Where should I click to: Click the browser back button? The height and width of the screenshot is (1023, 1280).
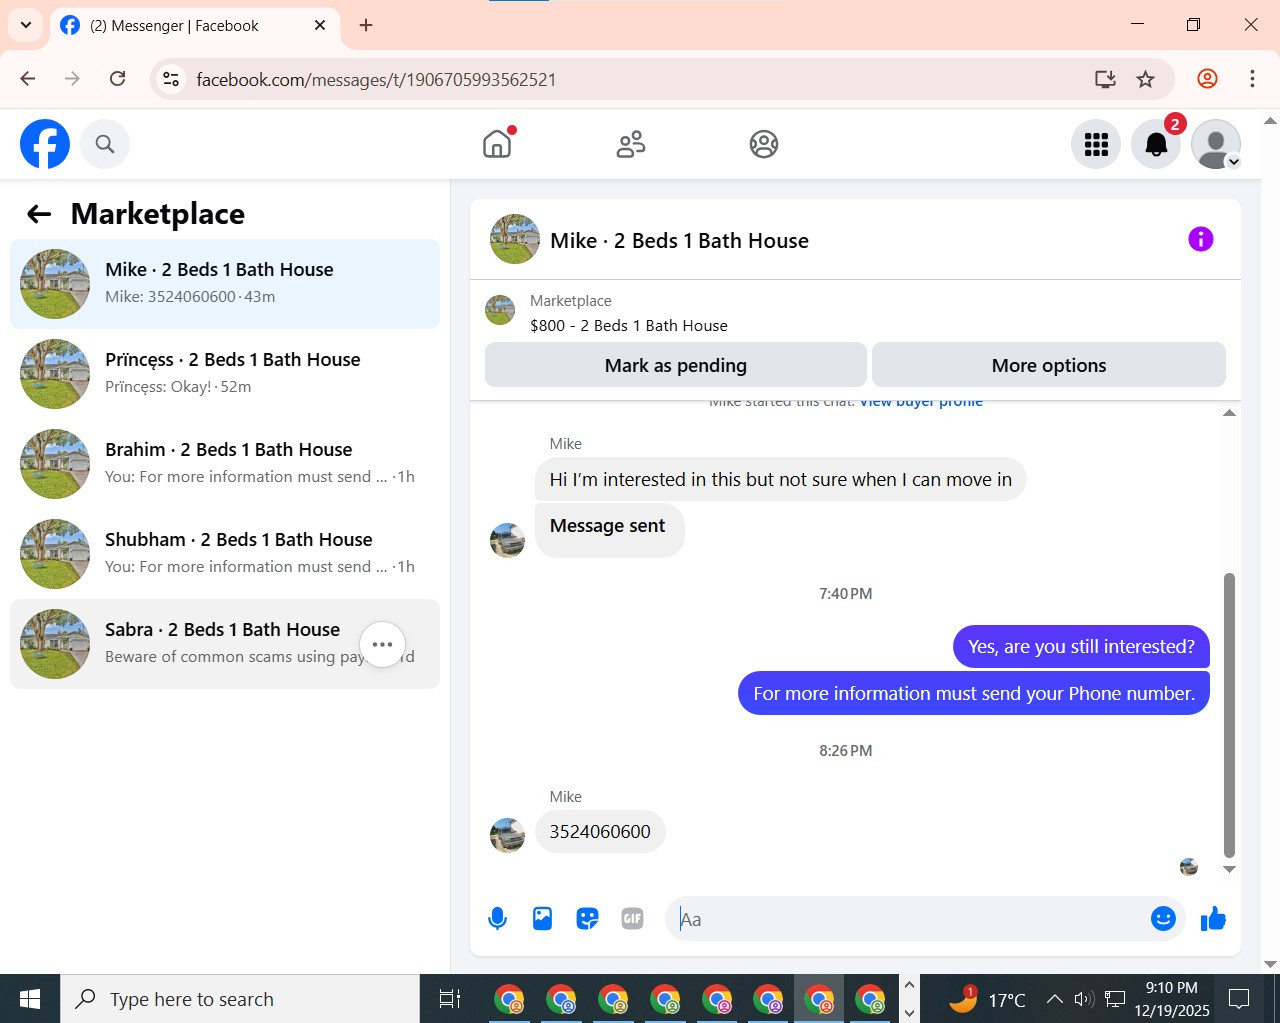(x=28, y=79)
